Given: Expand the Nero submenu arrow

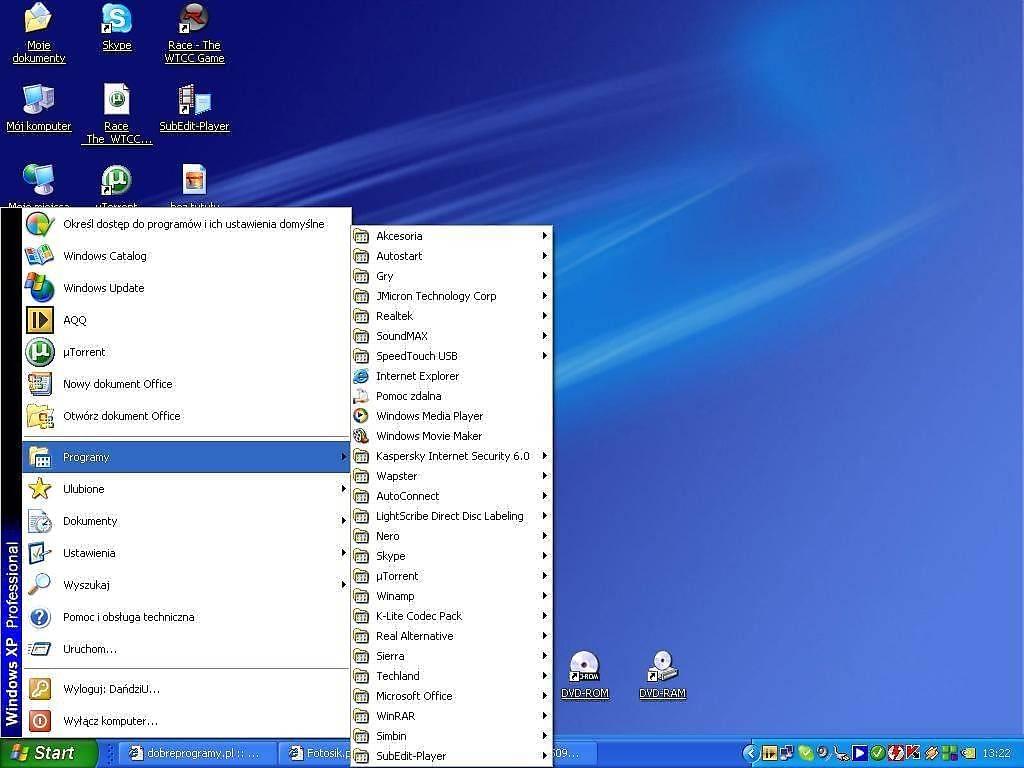Looking at the screenshot, I should (544, 536).
